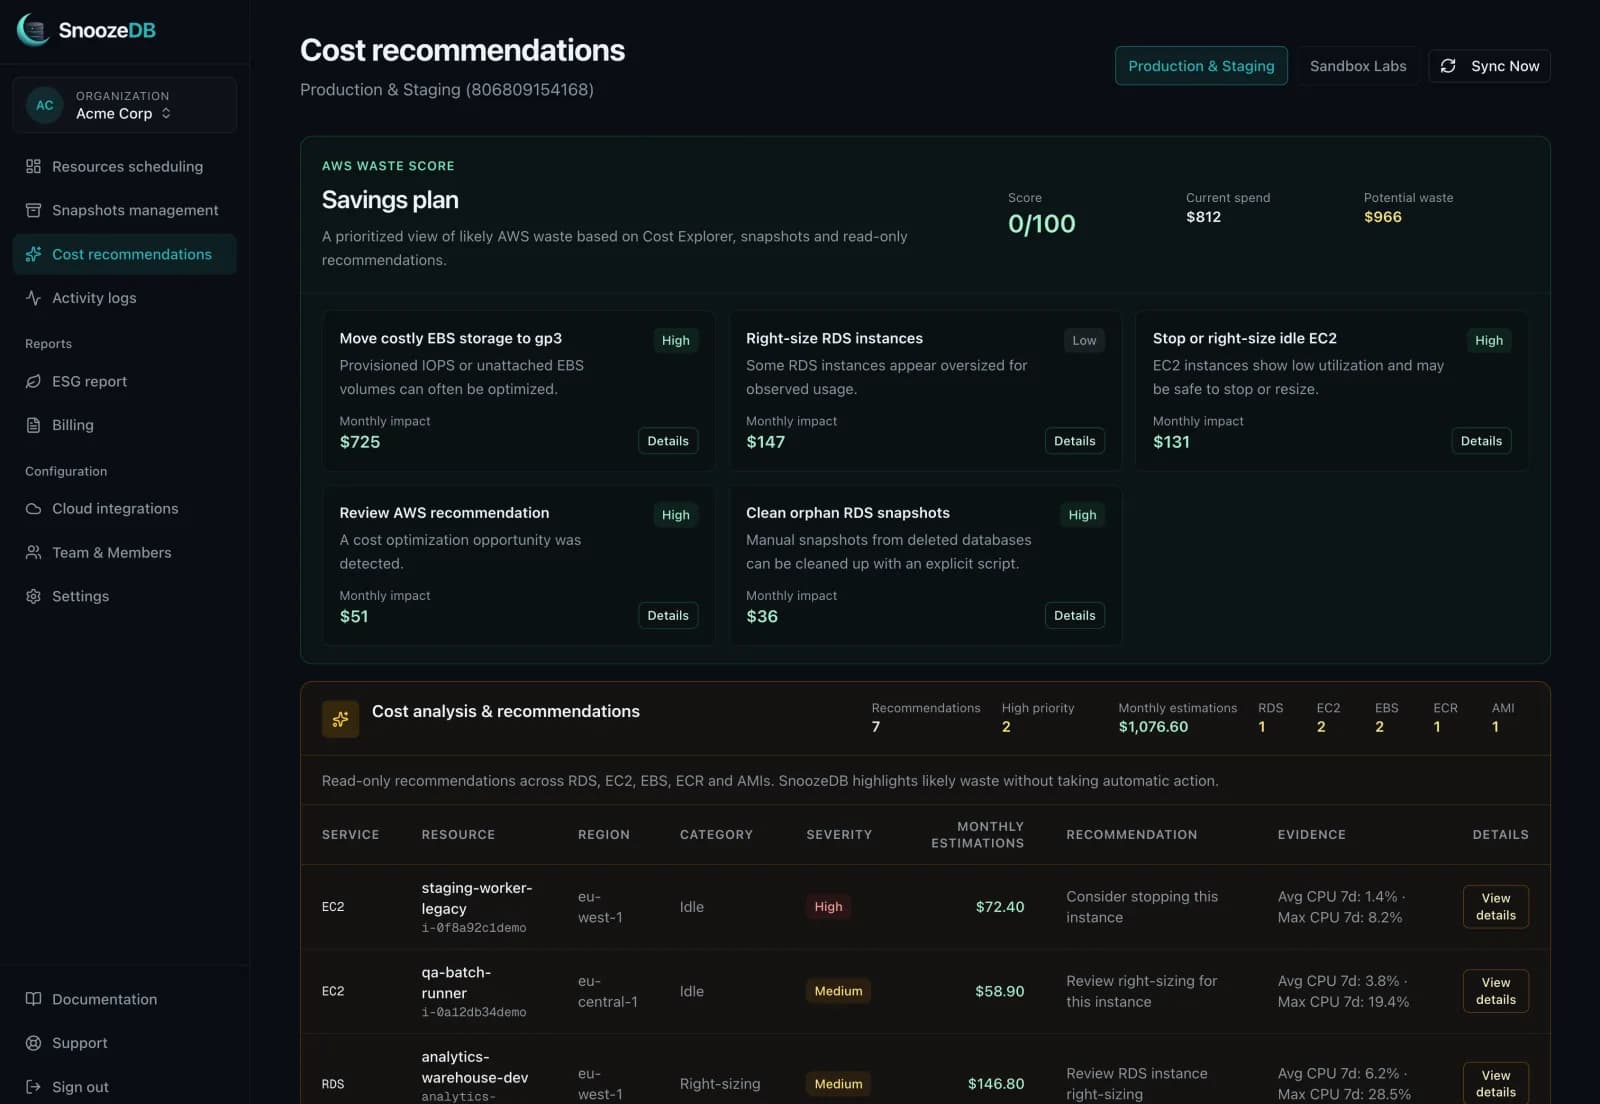The height and width of the screenshot is (1104, 1600).
Task: Click the High badge on EBS storage card
Action: (676, 341)
